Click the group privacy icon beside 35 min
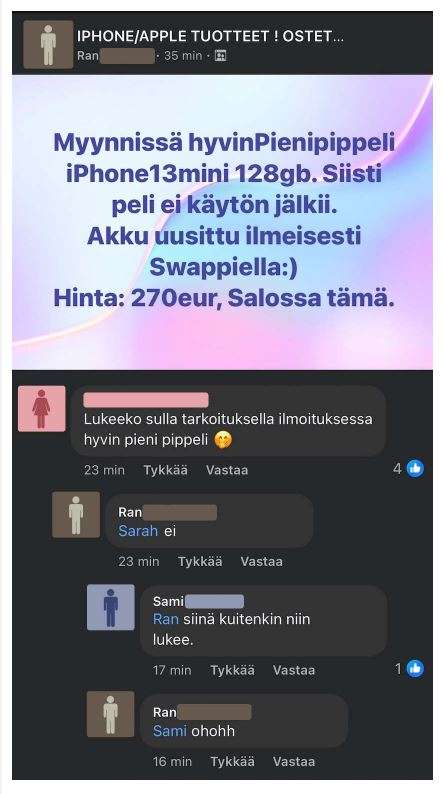 [220, 56]
